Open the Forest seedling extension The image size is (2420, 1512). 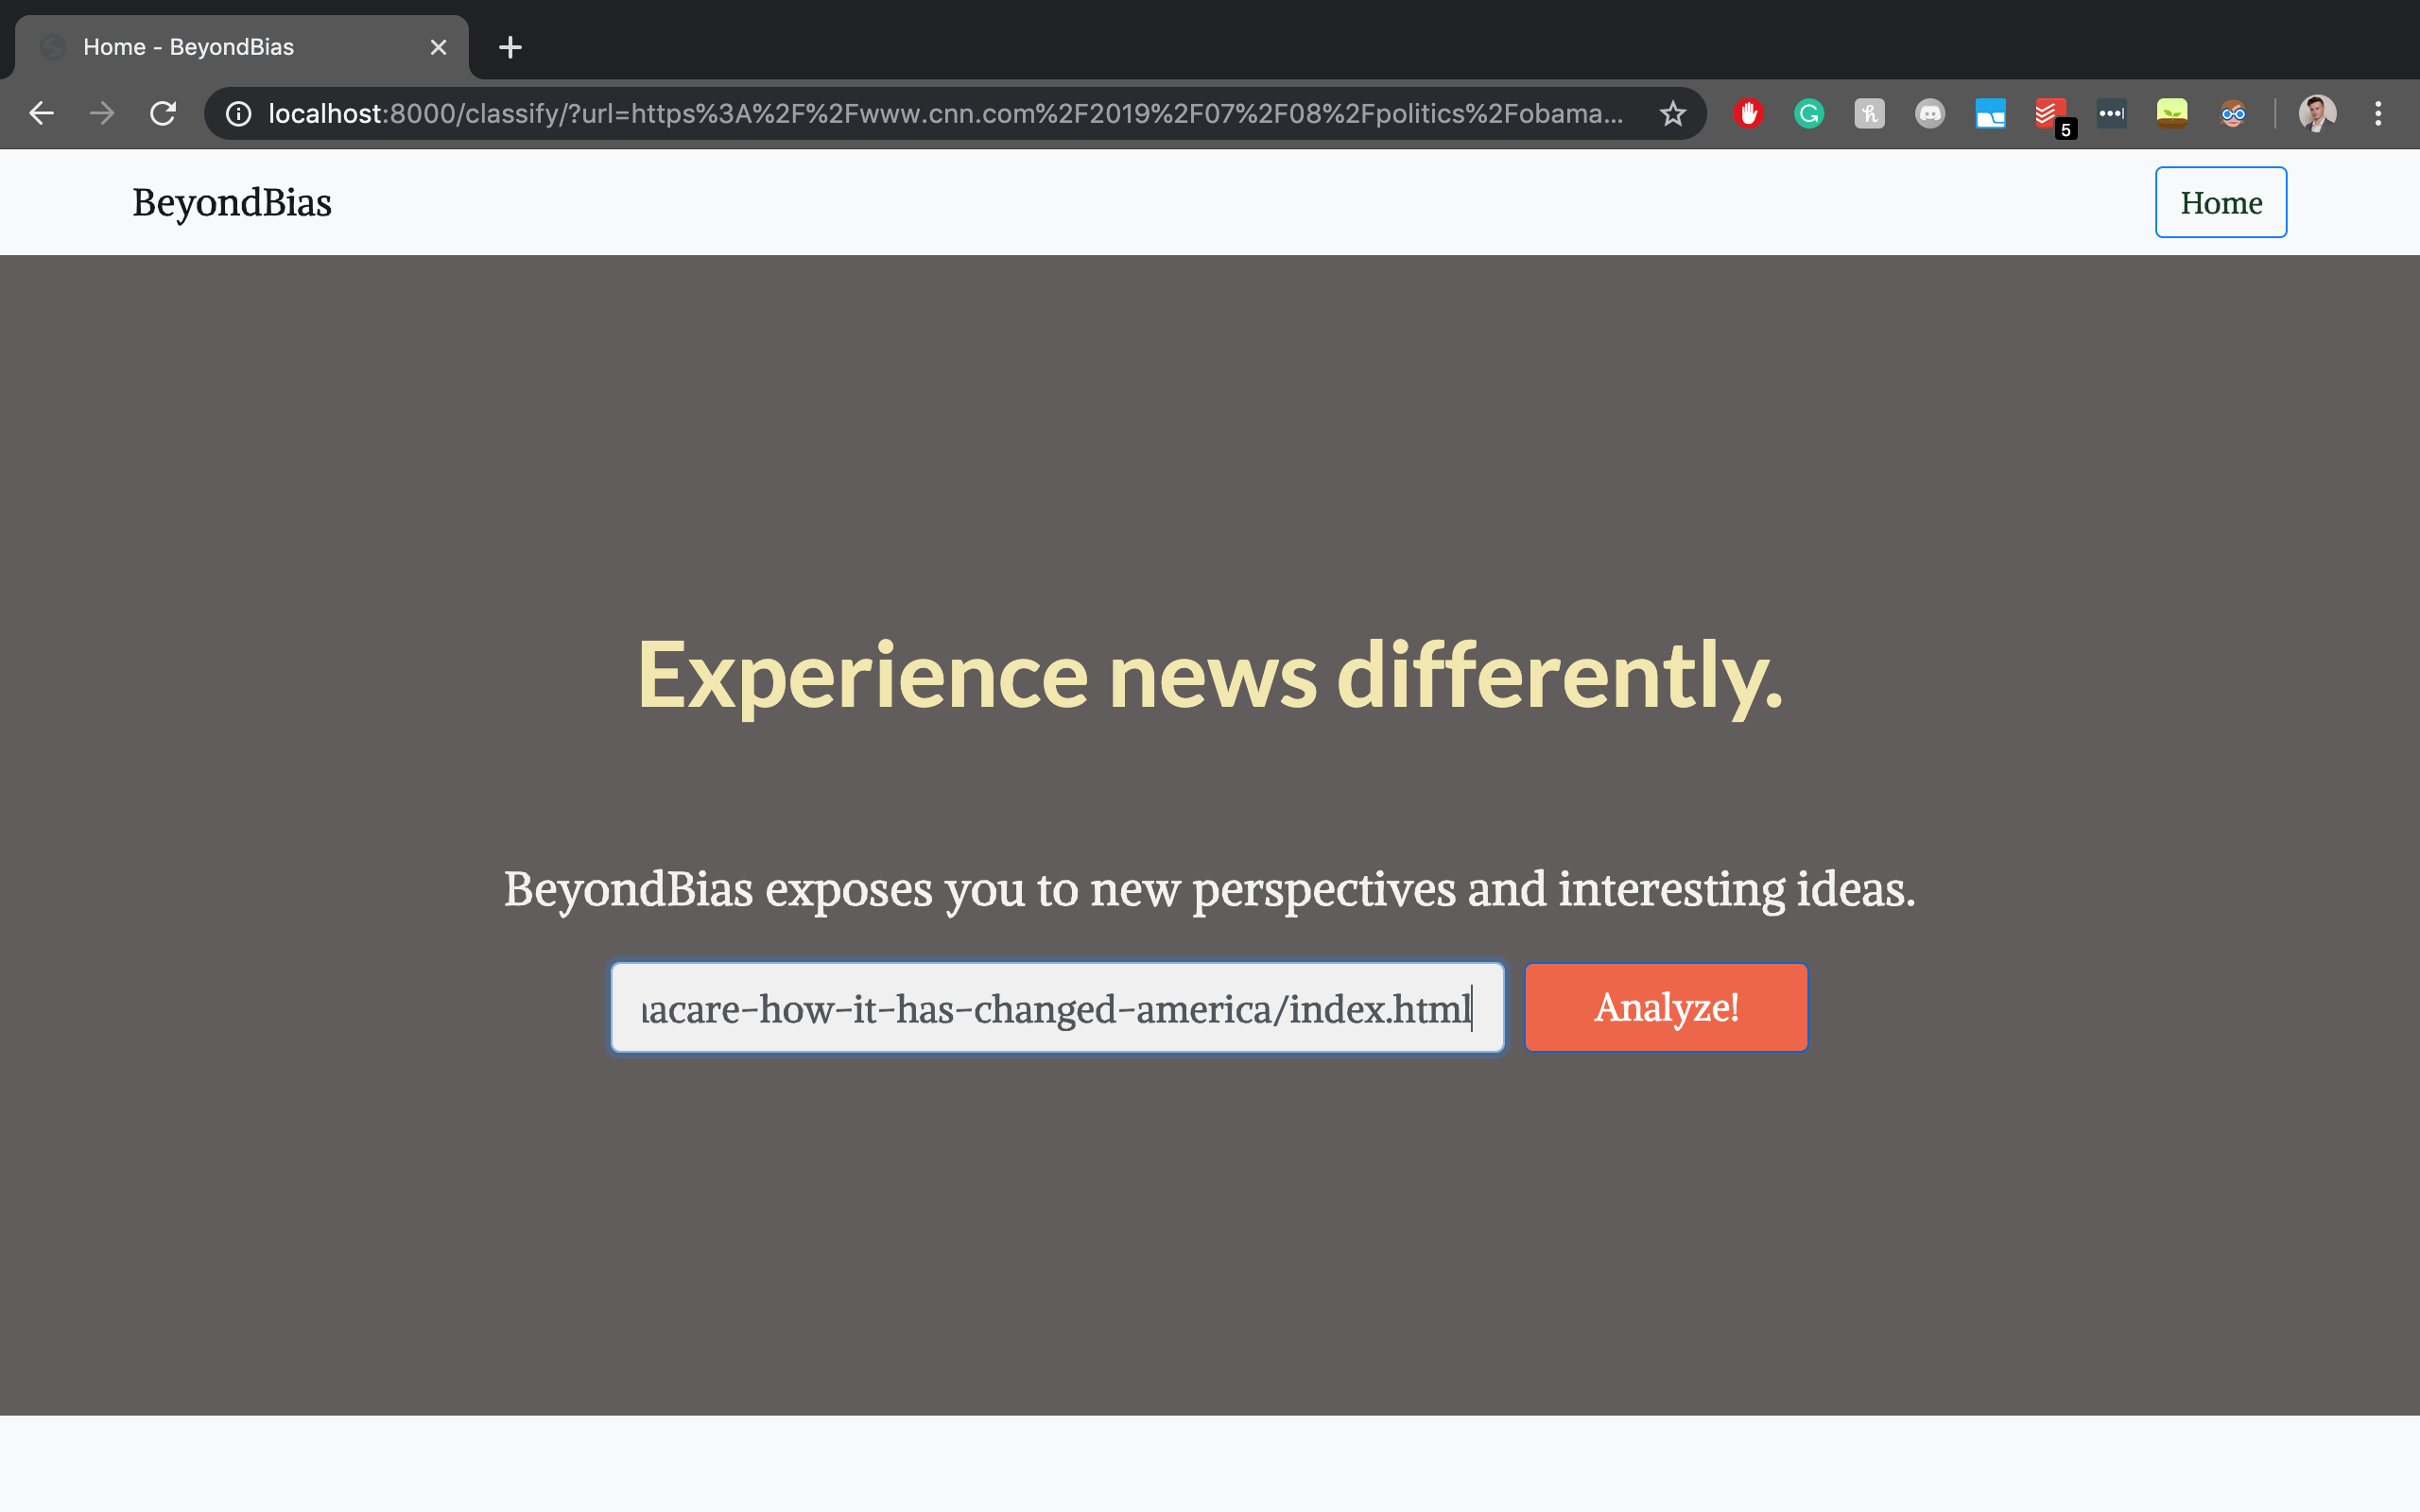[x=2172, y=113]
